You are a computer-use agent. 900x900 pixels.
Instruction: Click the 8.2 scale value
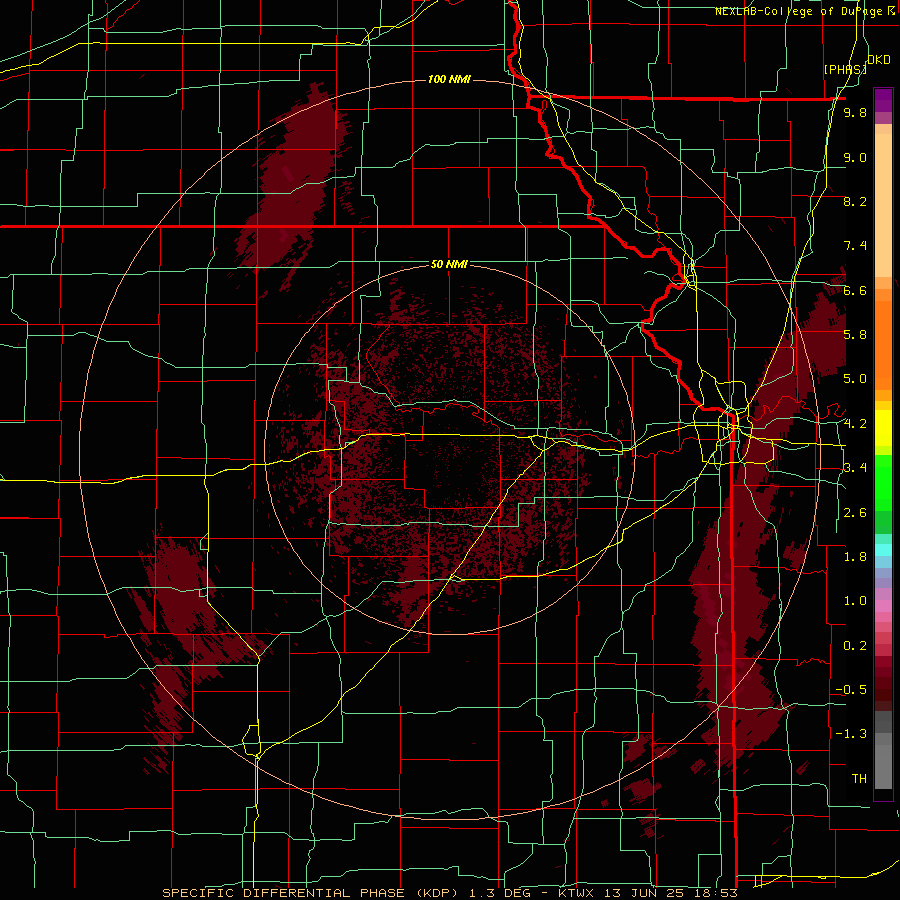855,201
